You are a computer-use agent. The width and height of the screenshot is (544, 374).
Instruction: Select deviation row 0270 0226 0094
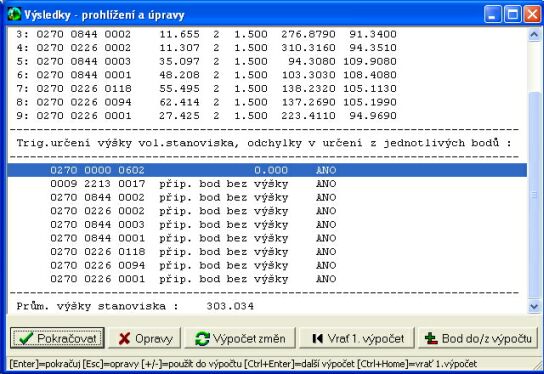point(267,265)
